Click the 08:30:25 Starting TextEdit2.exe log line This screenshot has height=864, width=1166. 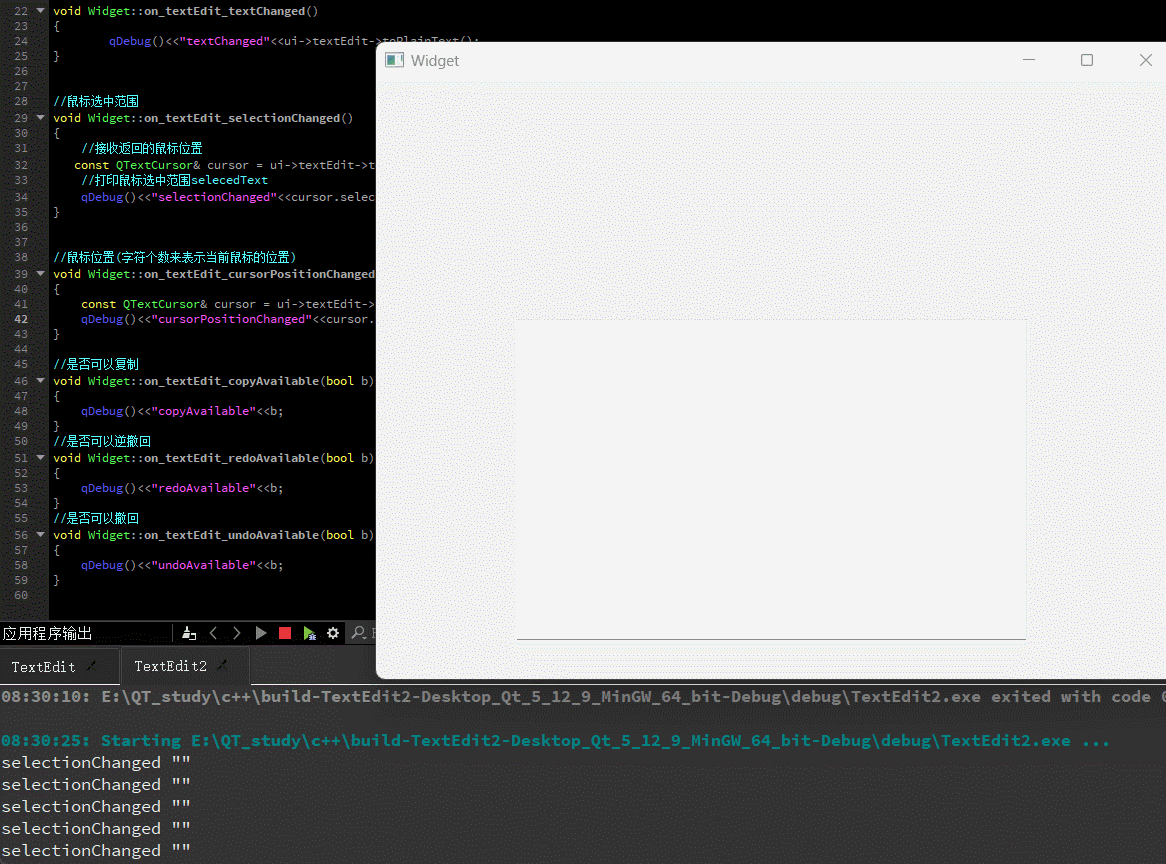555,741
